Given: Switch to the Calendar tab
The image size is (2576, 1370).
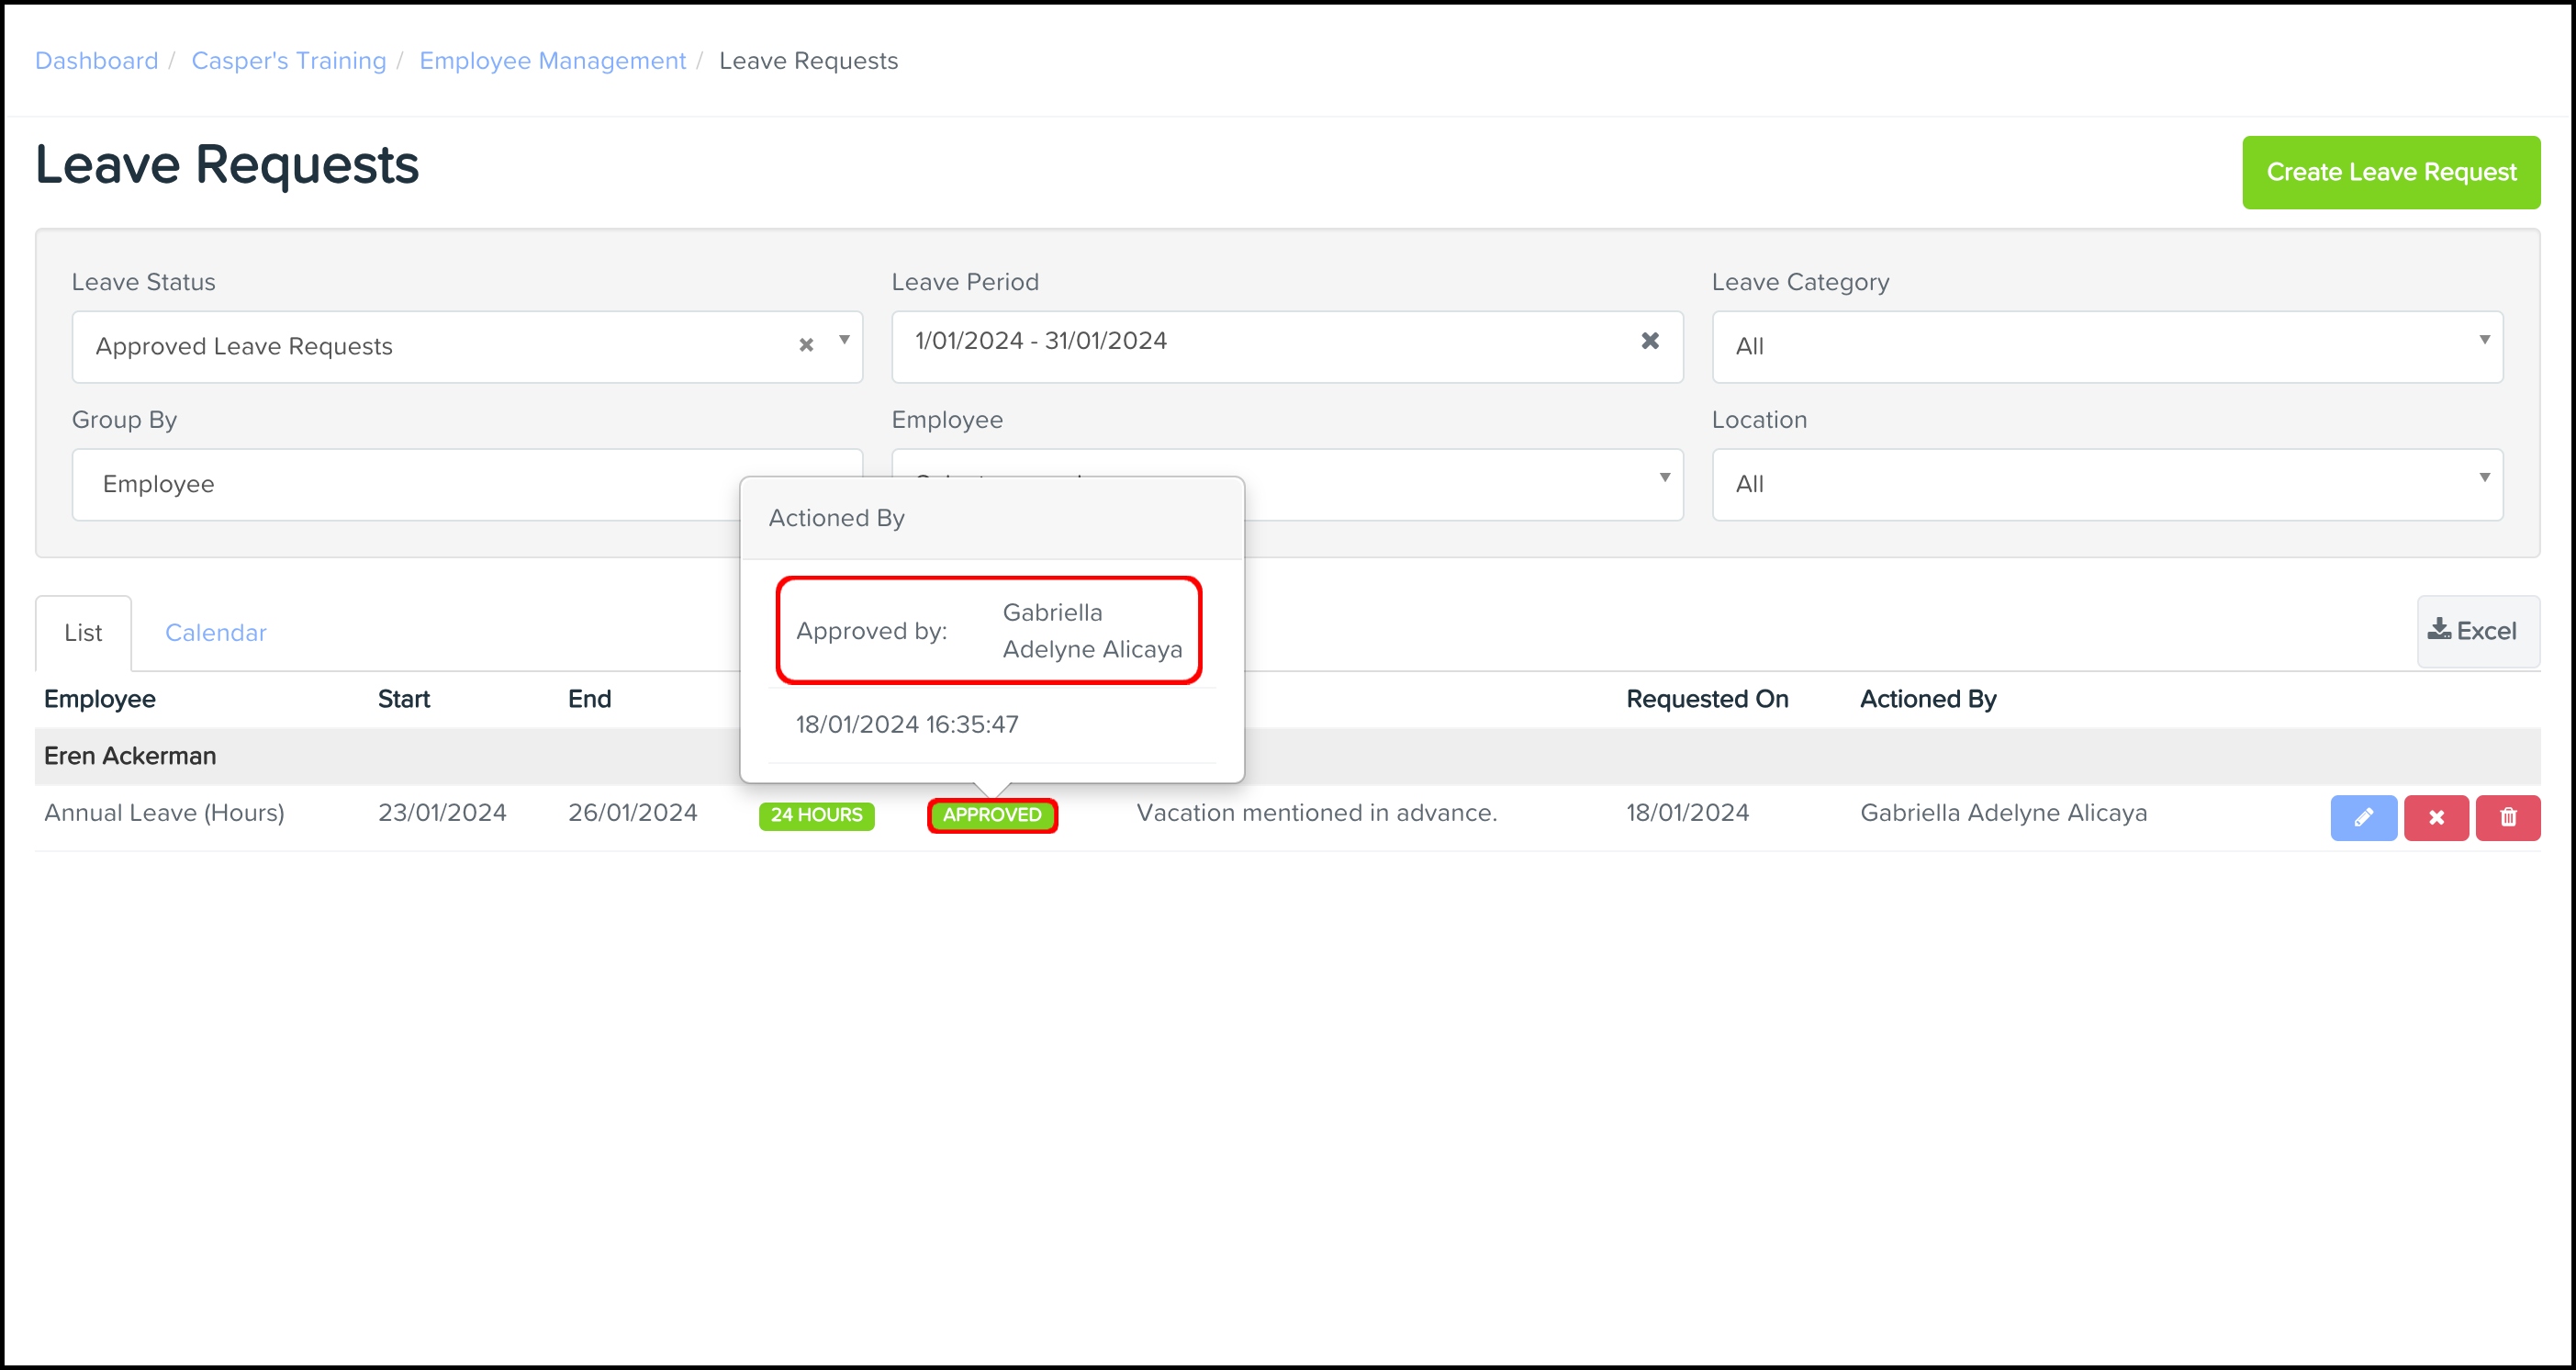Looking at the screenshot, I should click(215, 633).
